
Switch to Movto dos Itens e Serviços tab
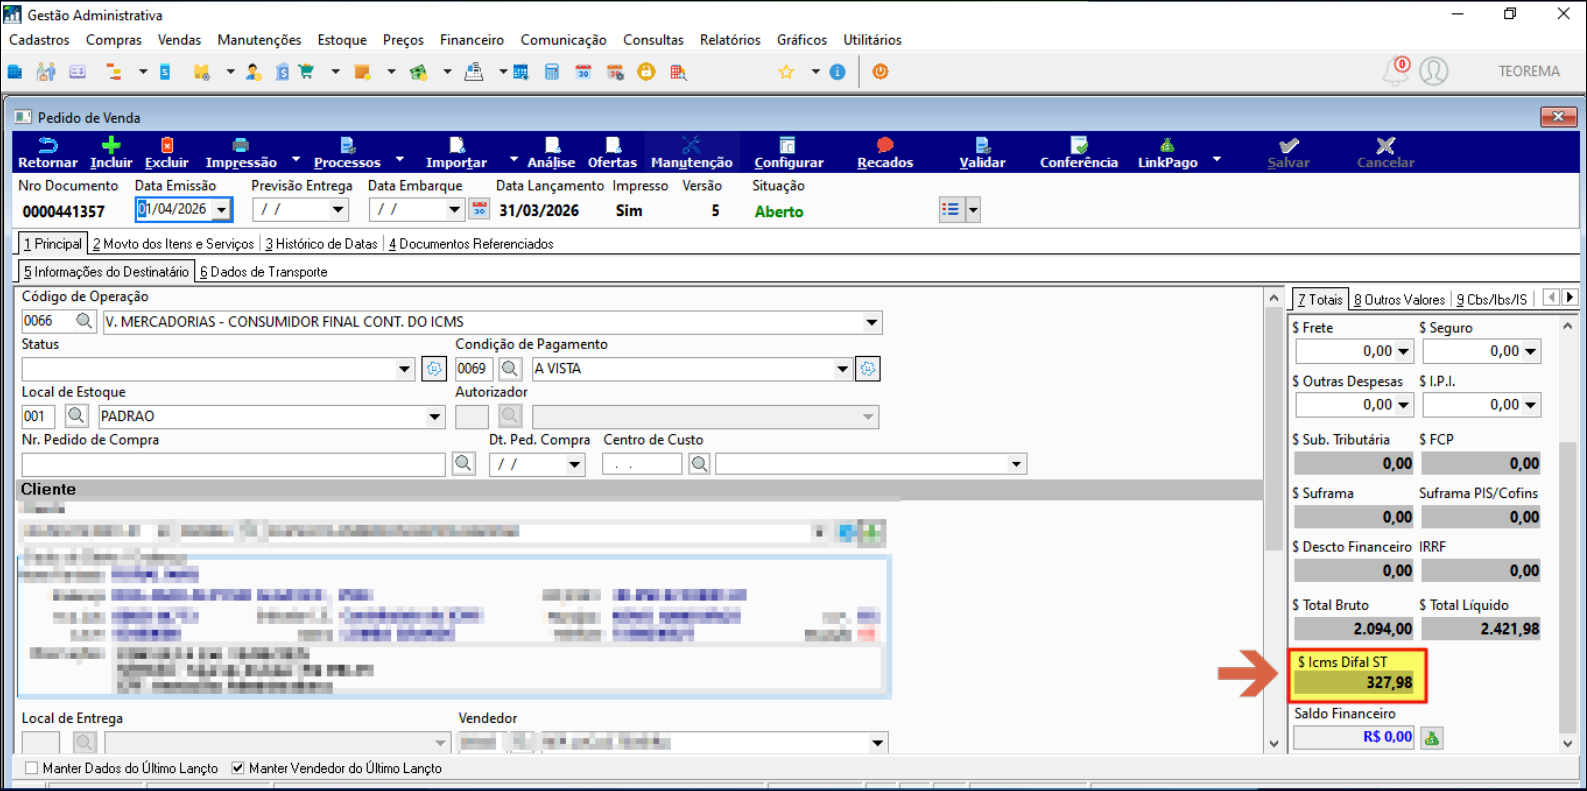tap(173, 244)
